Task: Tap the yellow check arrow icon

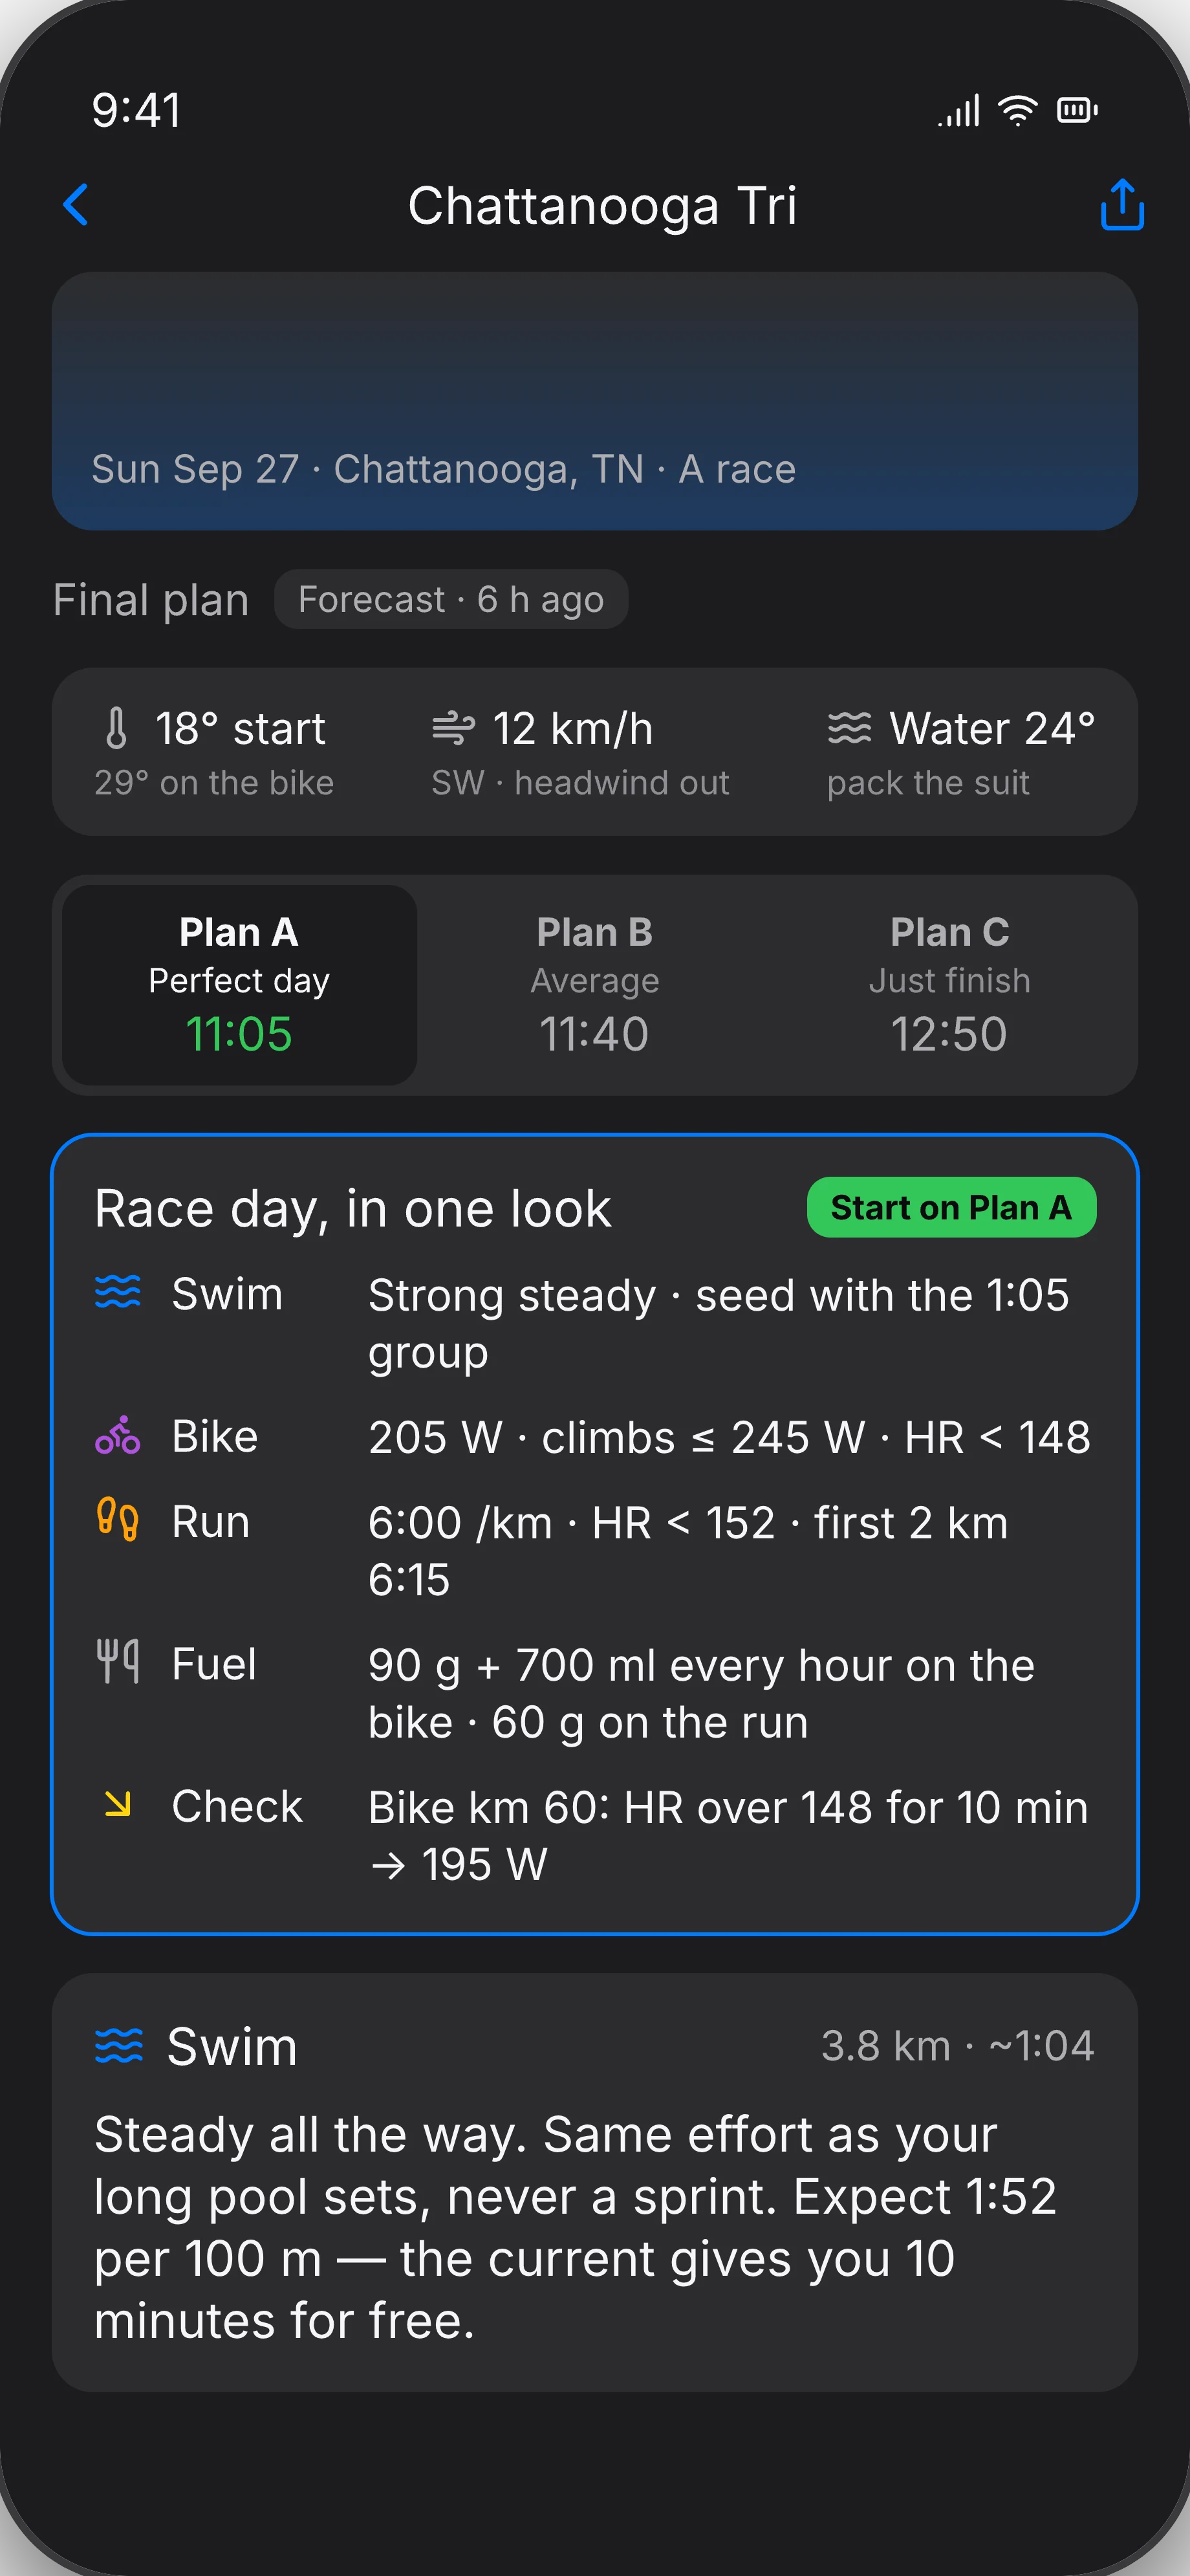Action: [x=118, y=1804]
